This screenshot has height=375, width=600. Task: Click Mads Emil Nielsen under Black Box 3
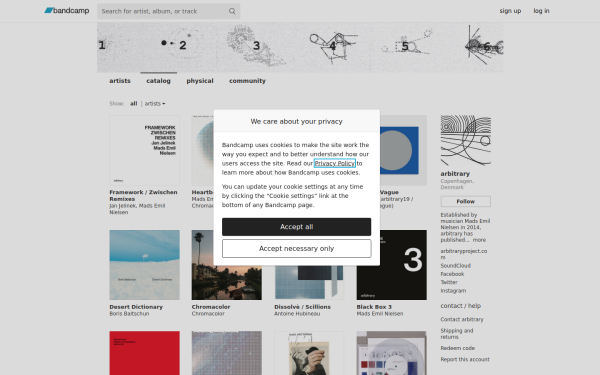pos(380,314)
